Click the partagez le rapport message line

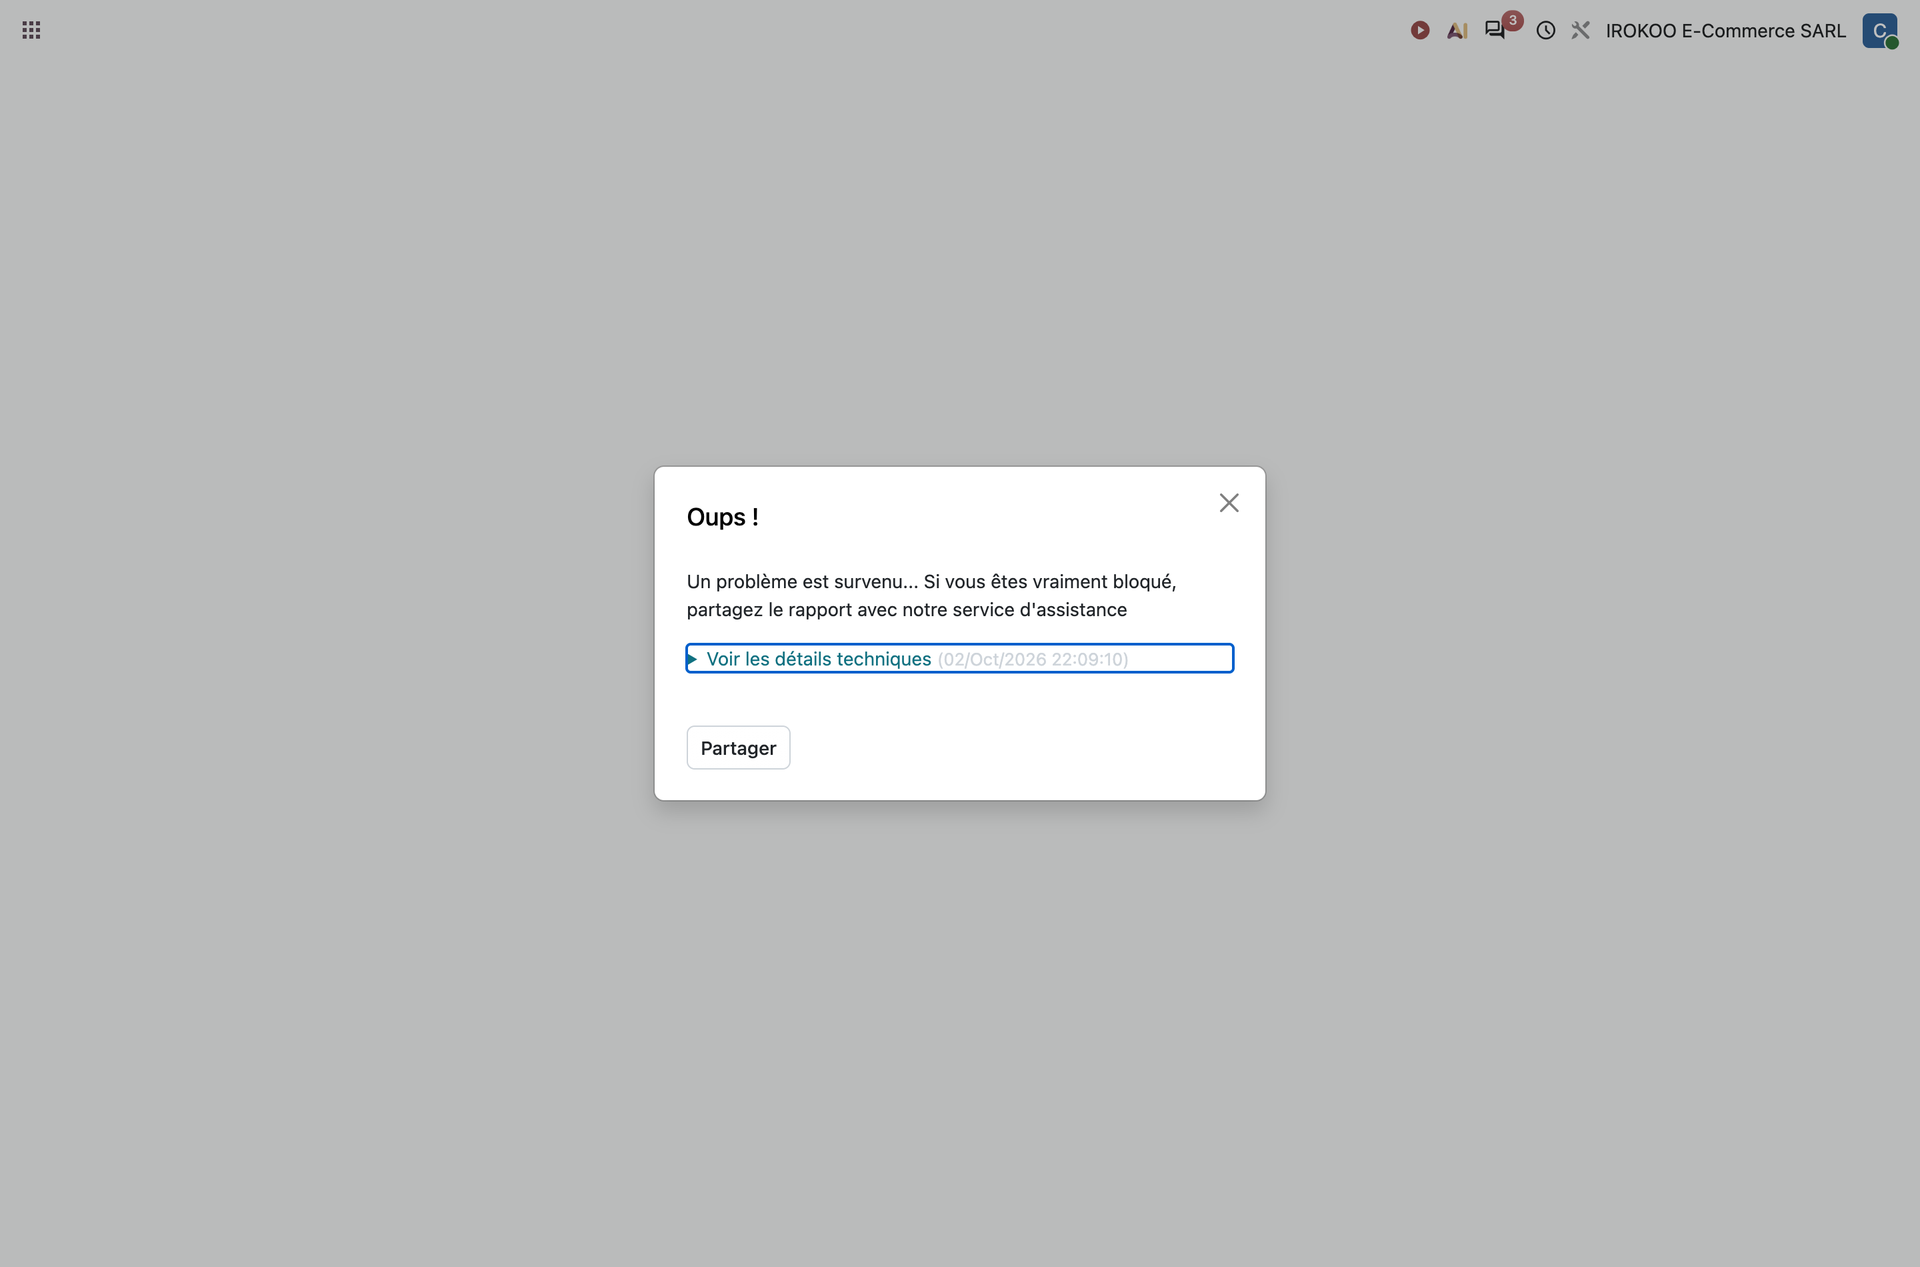[x=907, y=610]
